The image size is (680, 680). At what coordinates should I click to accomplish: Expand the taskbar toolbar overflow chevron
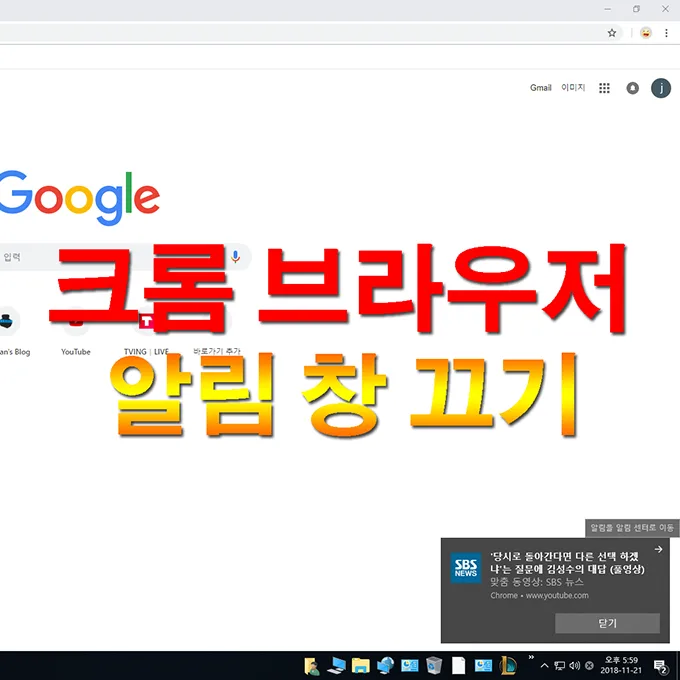click(x=531, y=658)
